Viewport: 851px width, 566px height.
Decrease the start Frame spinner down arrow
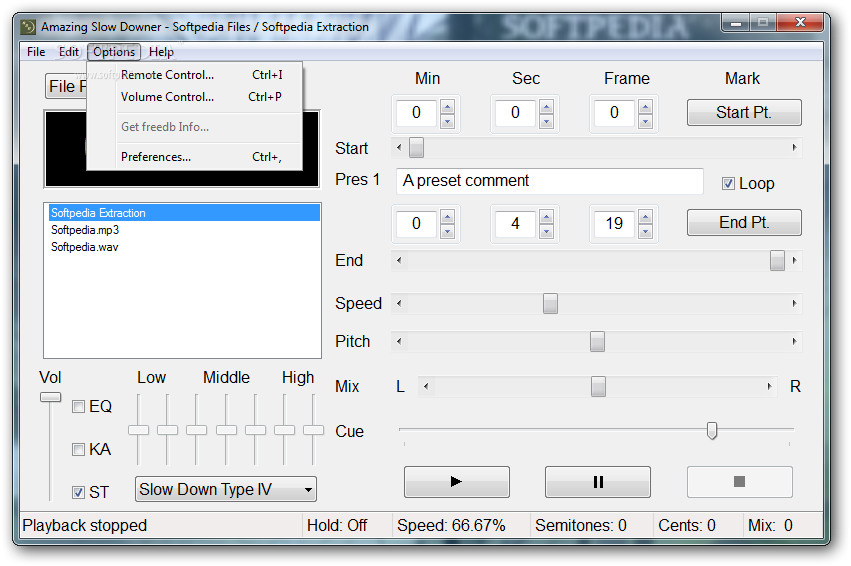645,121
